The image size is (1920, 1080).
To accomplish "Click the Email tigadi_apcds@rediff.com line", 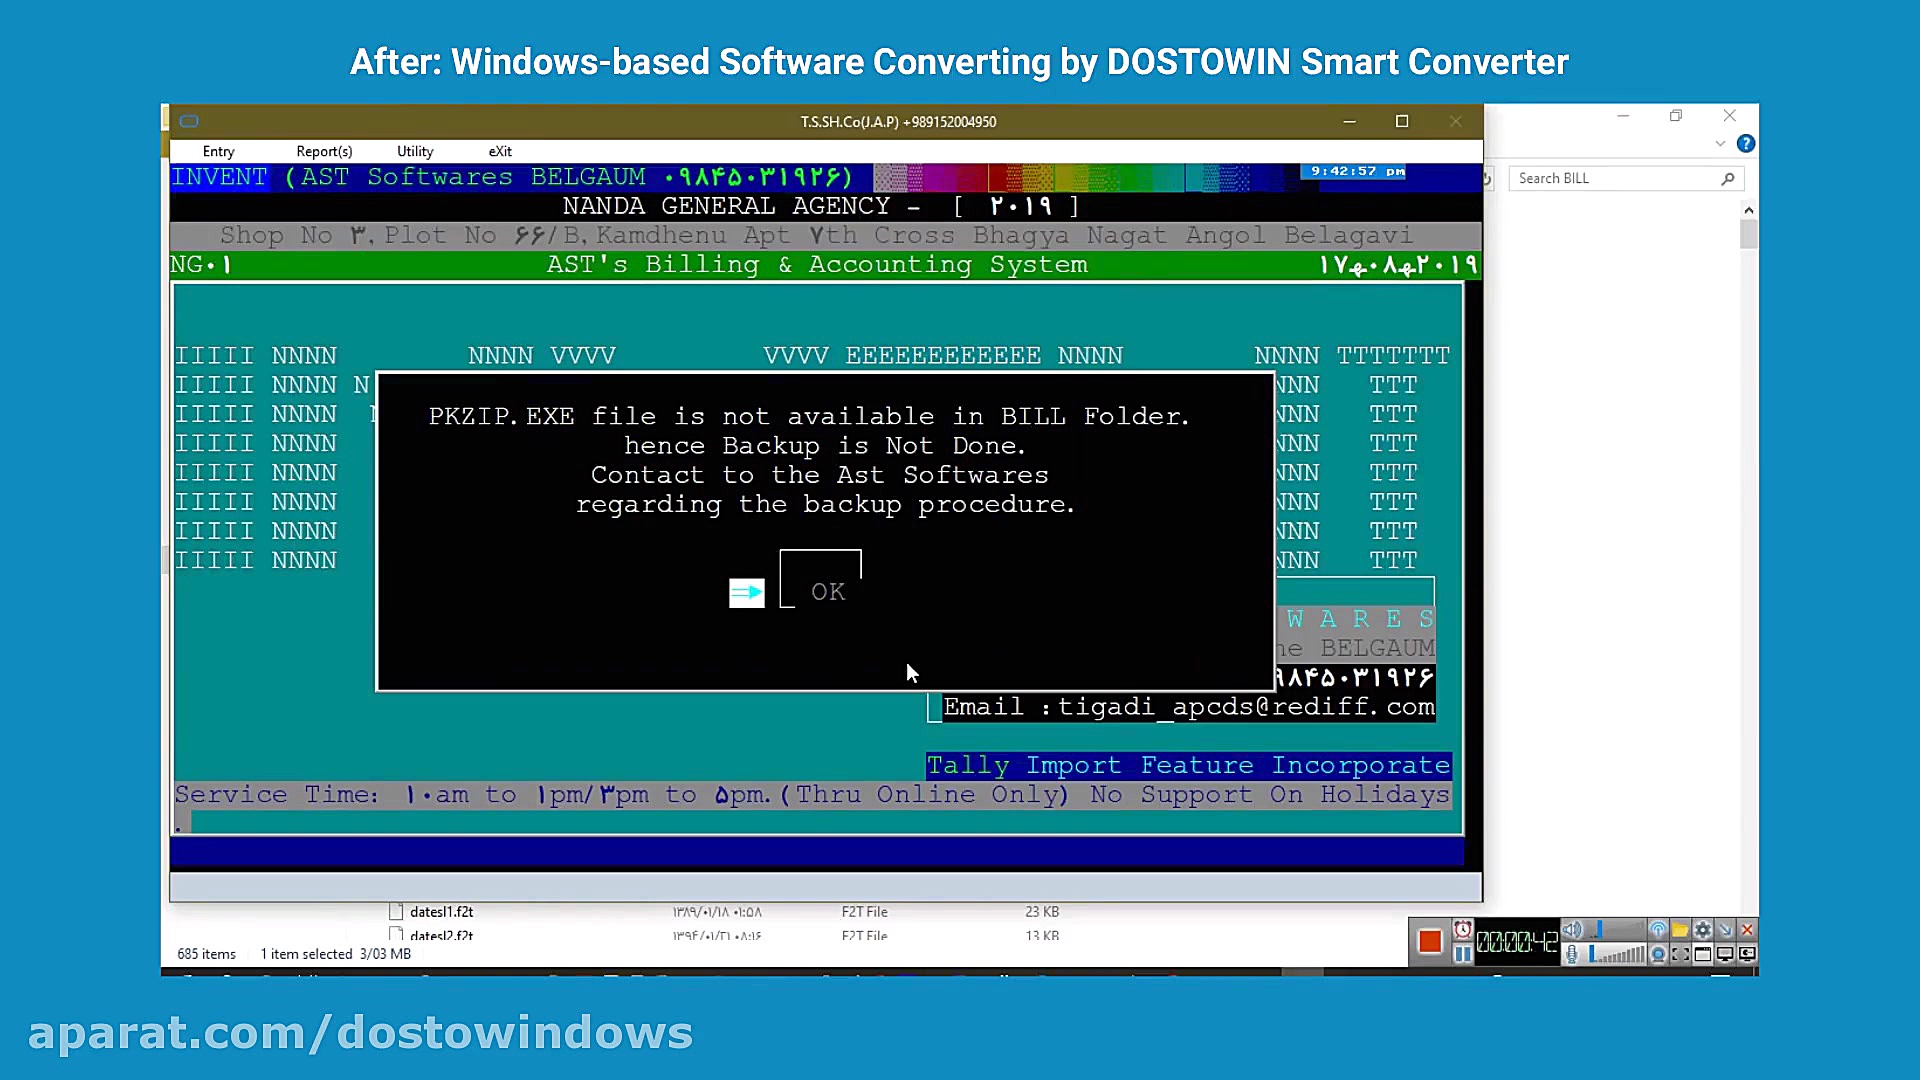I will (x=1189, y=707).
